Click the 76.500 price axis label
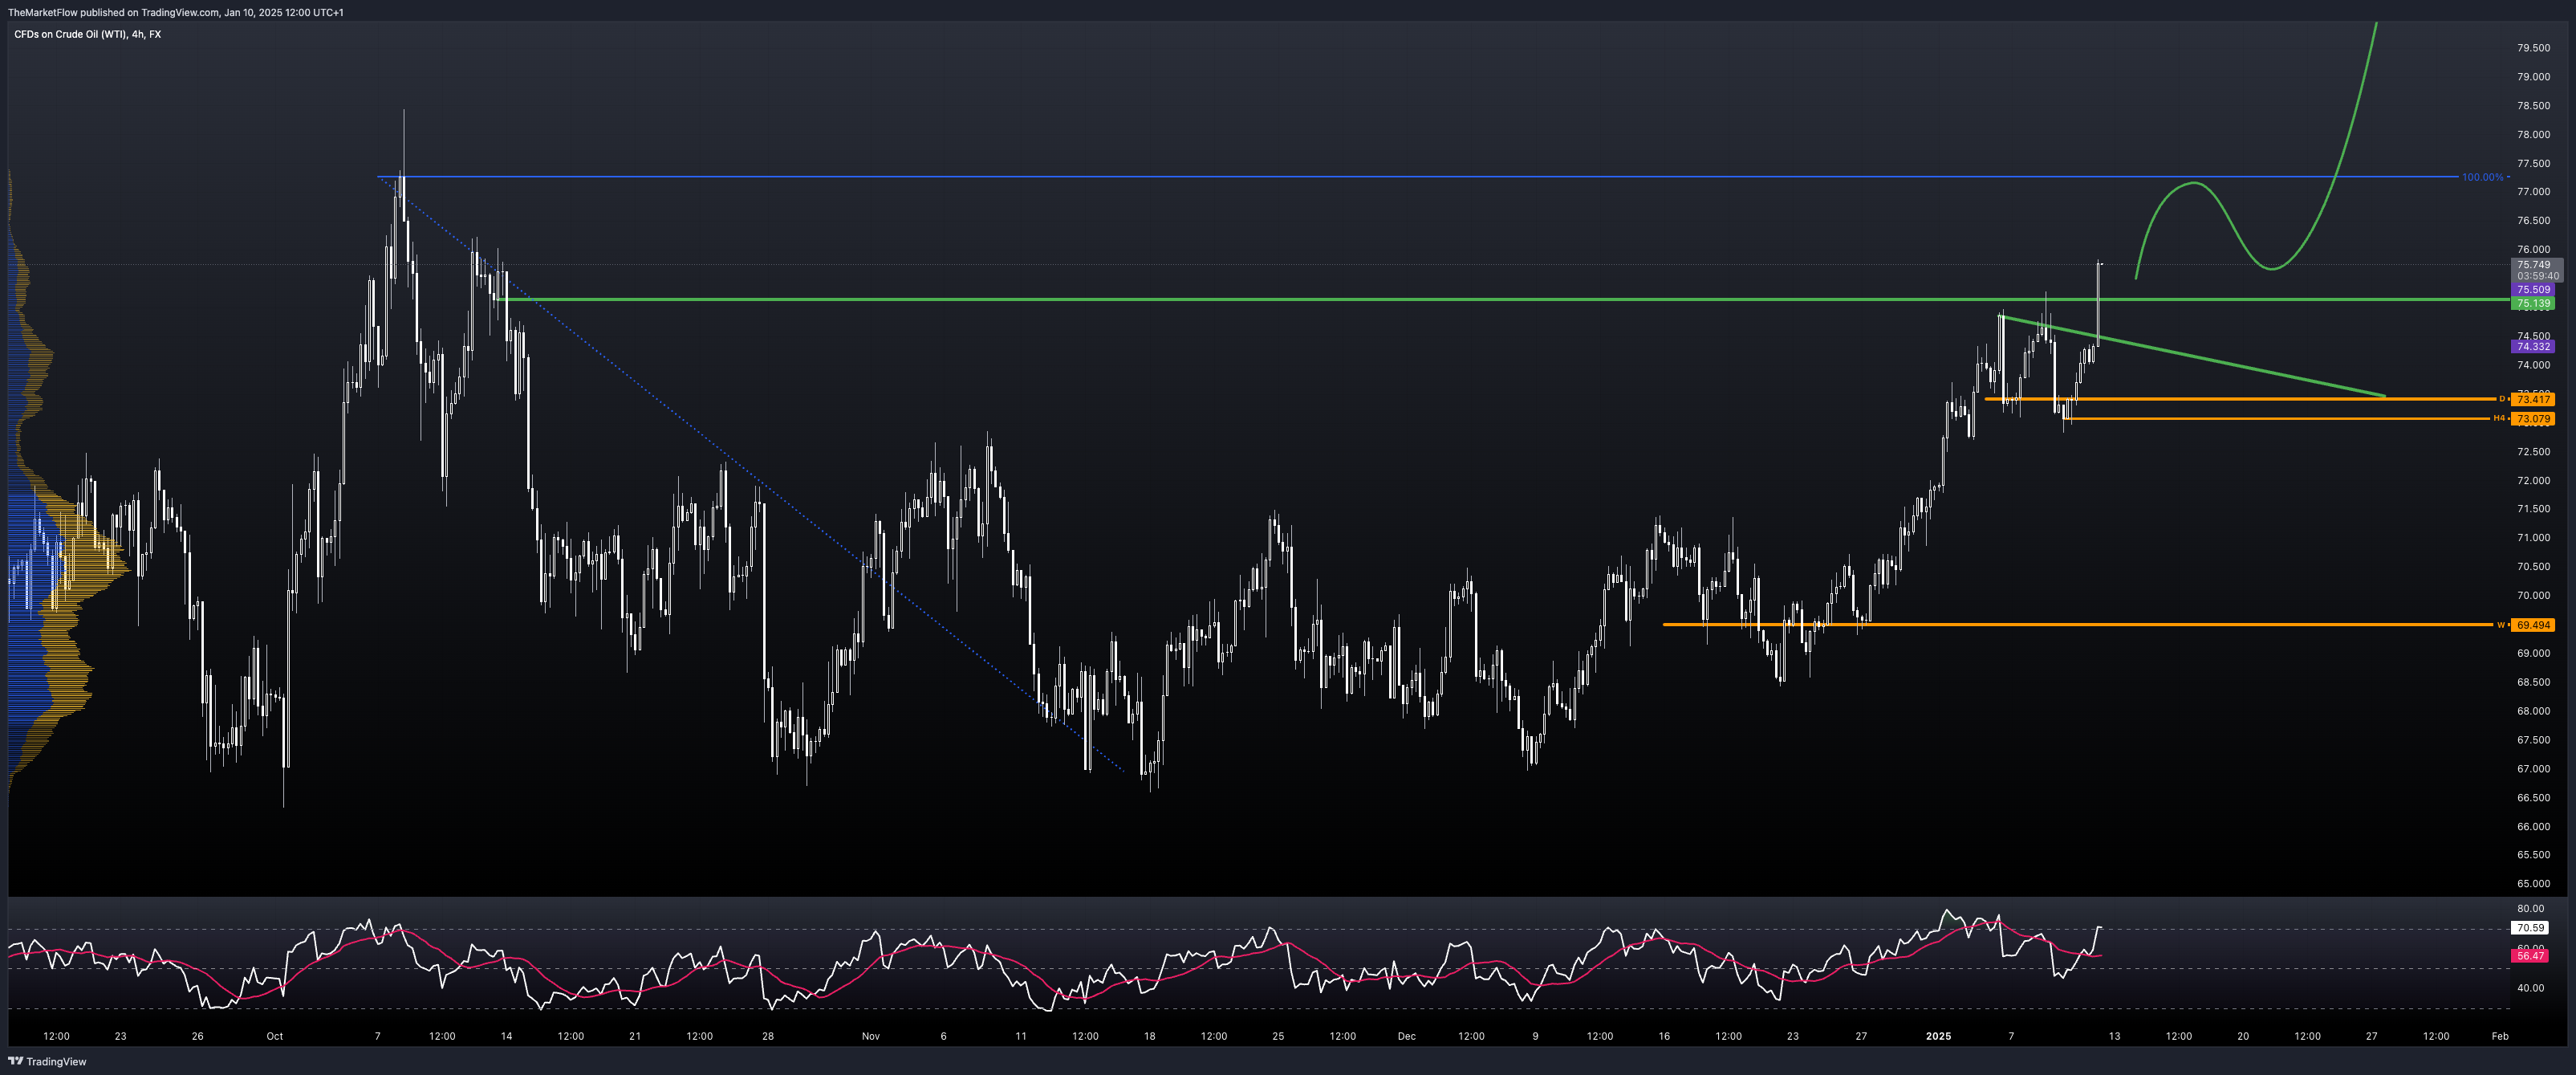The height and width of the screenshot is (1075, 2576). [2533, 221]
